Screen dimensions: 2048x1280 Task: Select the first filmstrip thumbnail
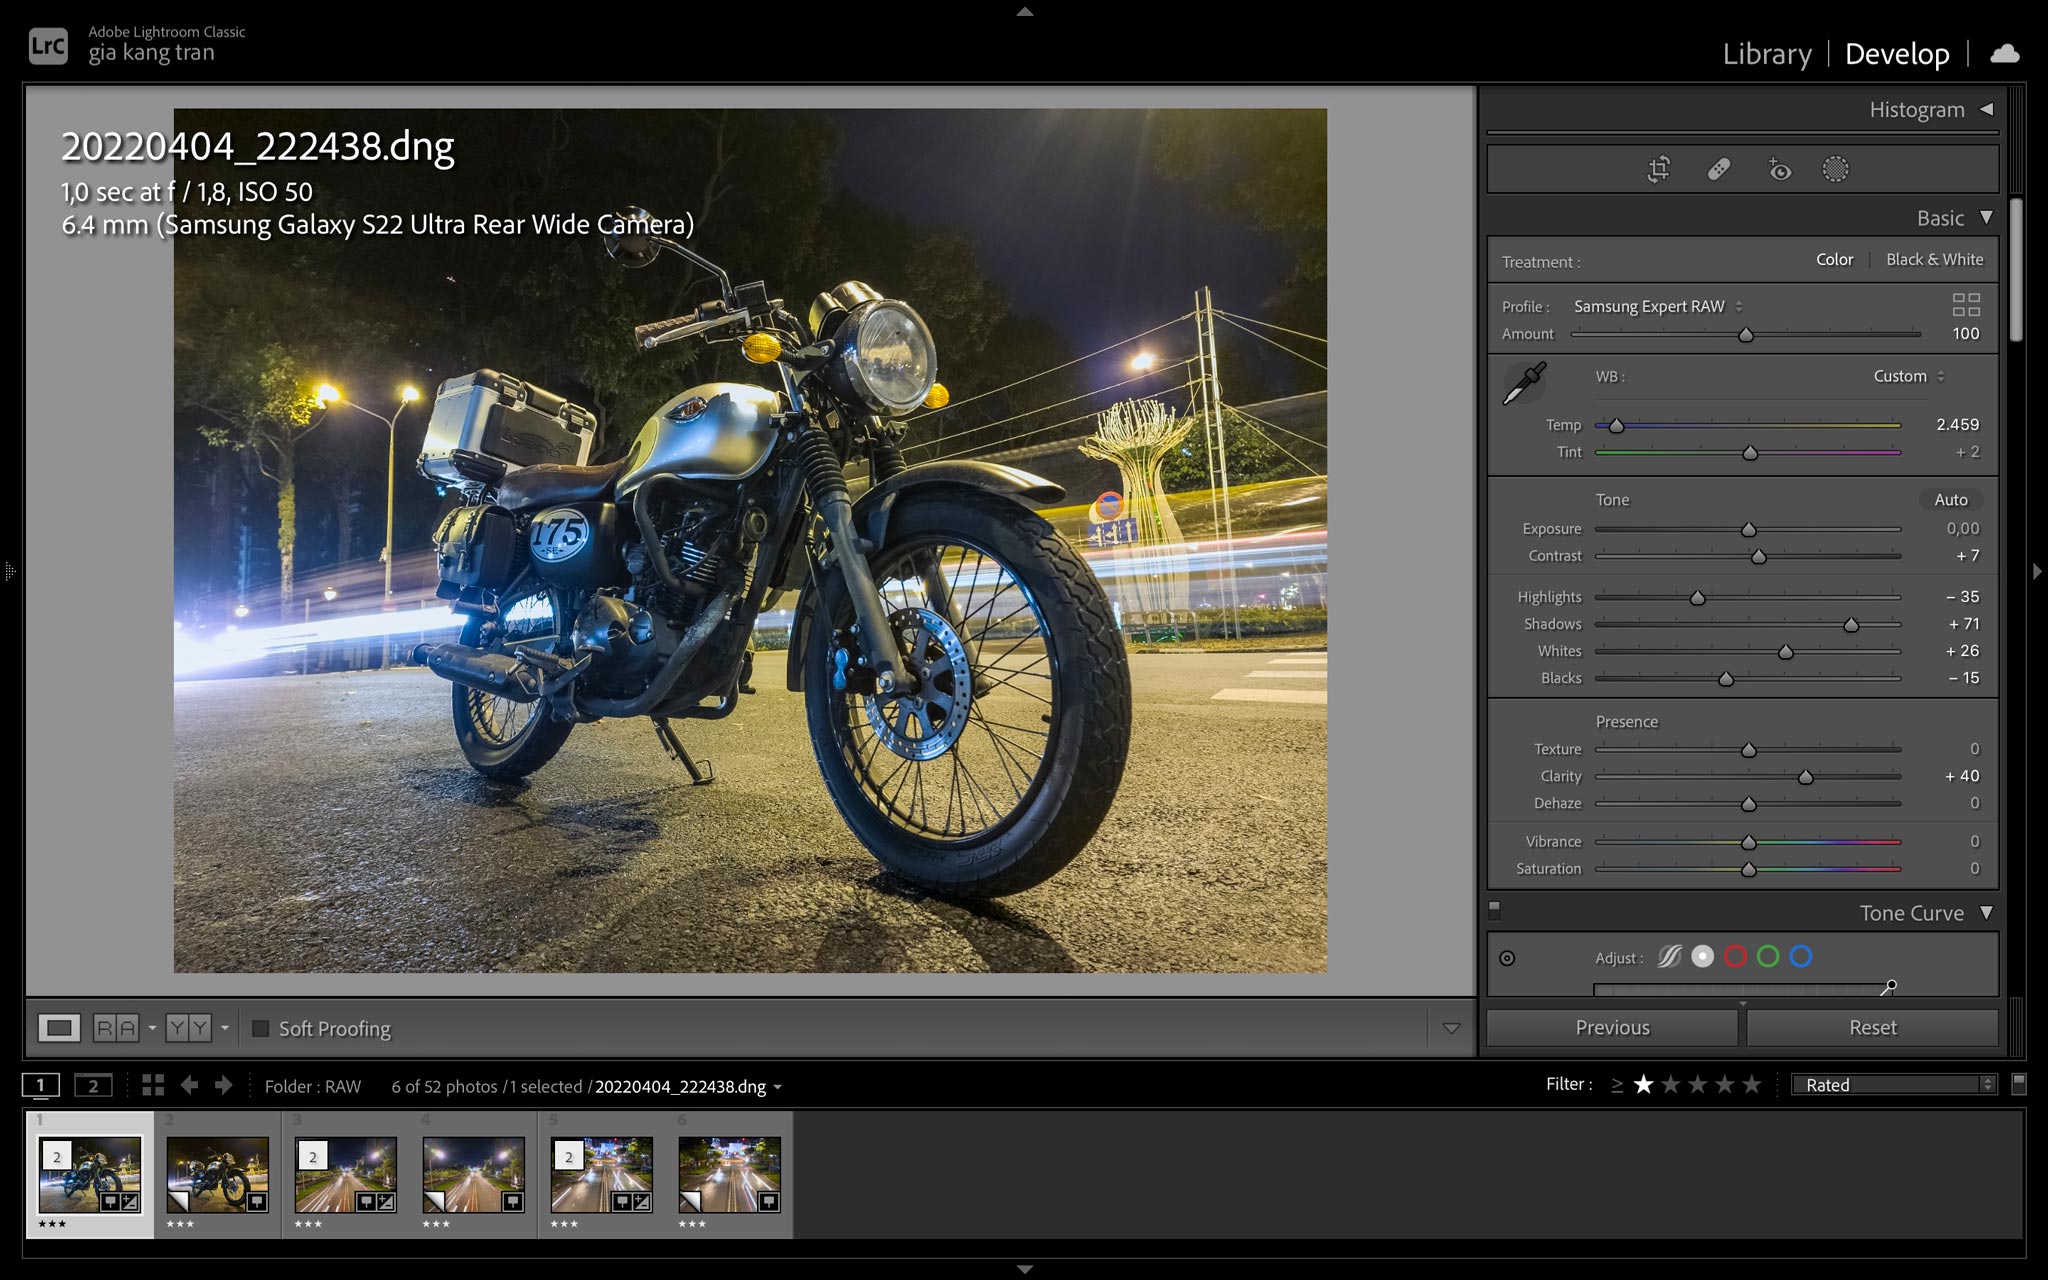(90, 1174)
